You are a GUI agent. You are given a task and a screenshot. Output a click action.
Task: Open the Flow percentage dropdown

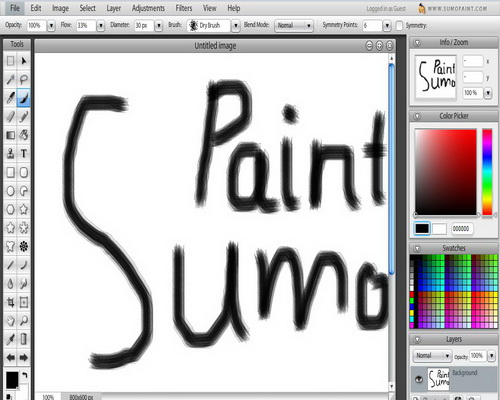[x=100, y=26]
